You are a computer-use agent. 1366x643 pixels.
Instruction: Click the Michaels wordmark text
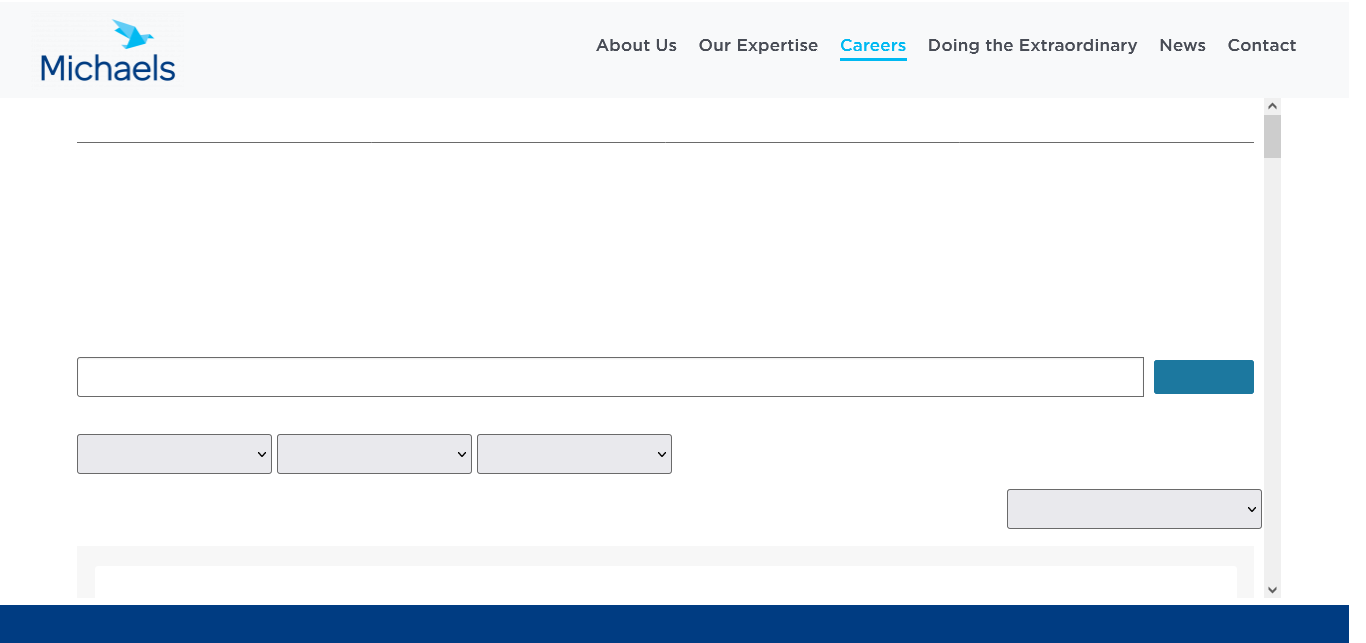[x=108, y=68]
